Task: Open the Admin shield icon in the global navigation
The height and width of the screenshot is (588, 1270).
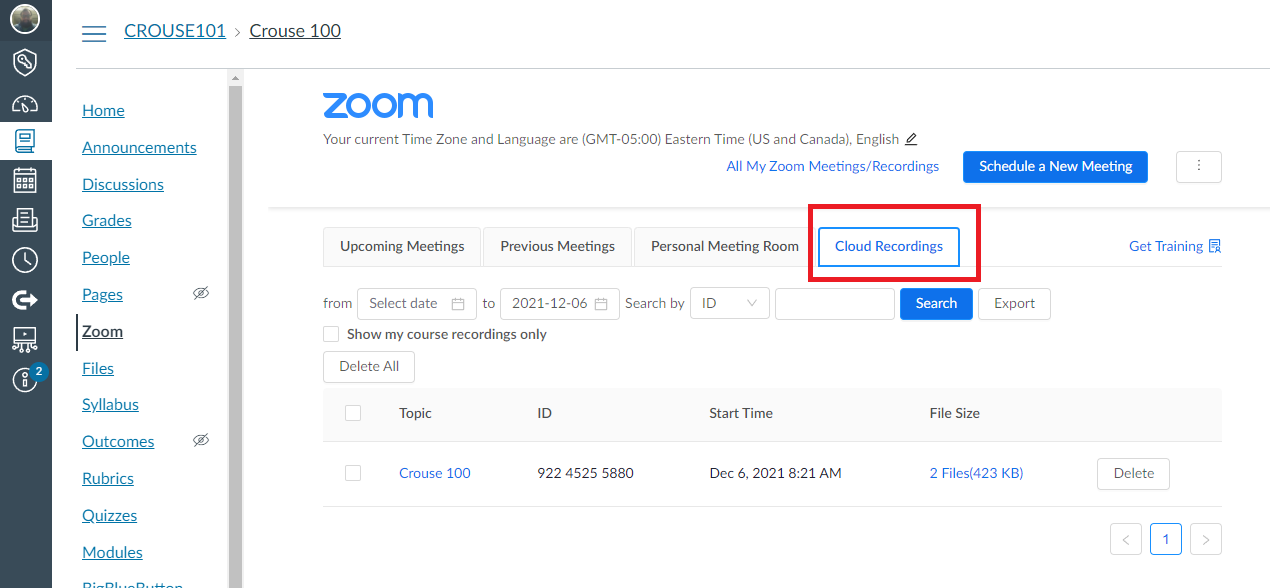Action: (25, 62)
